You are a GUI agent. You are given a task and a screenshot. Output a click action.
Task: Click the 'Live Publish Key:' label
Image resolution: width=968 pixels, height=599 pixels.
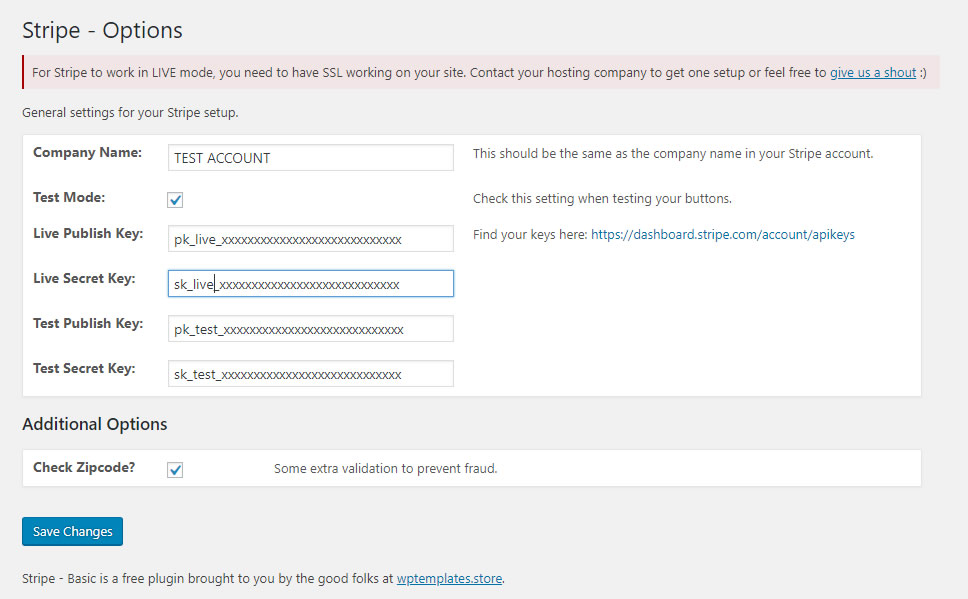coord(88,234)
